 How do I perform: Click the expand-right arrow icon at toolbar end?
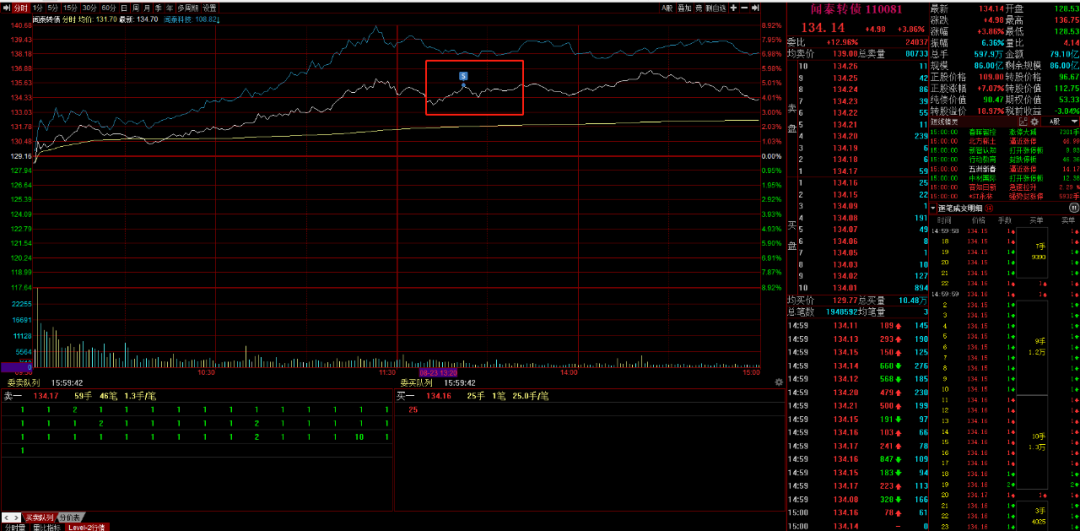756,8
